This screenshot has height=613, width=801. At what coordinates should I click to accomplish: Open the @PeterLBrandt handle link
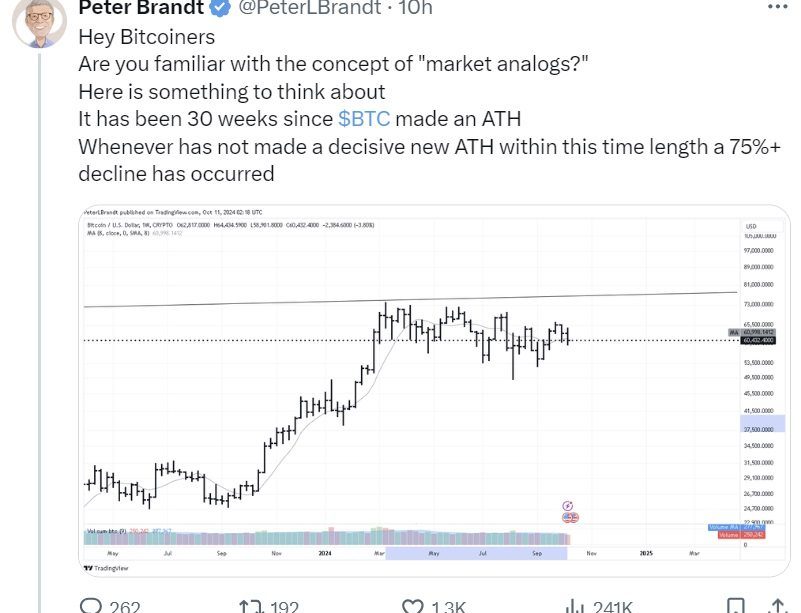coord(310,8)
